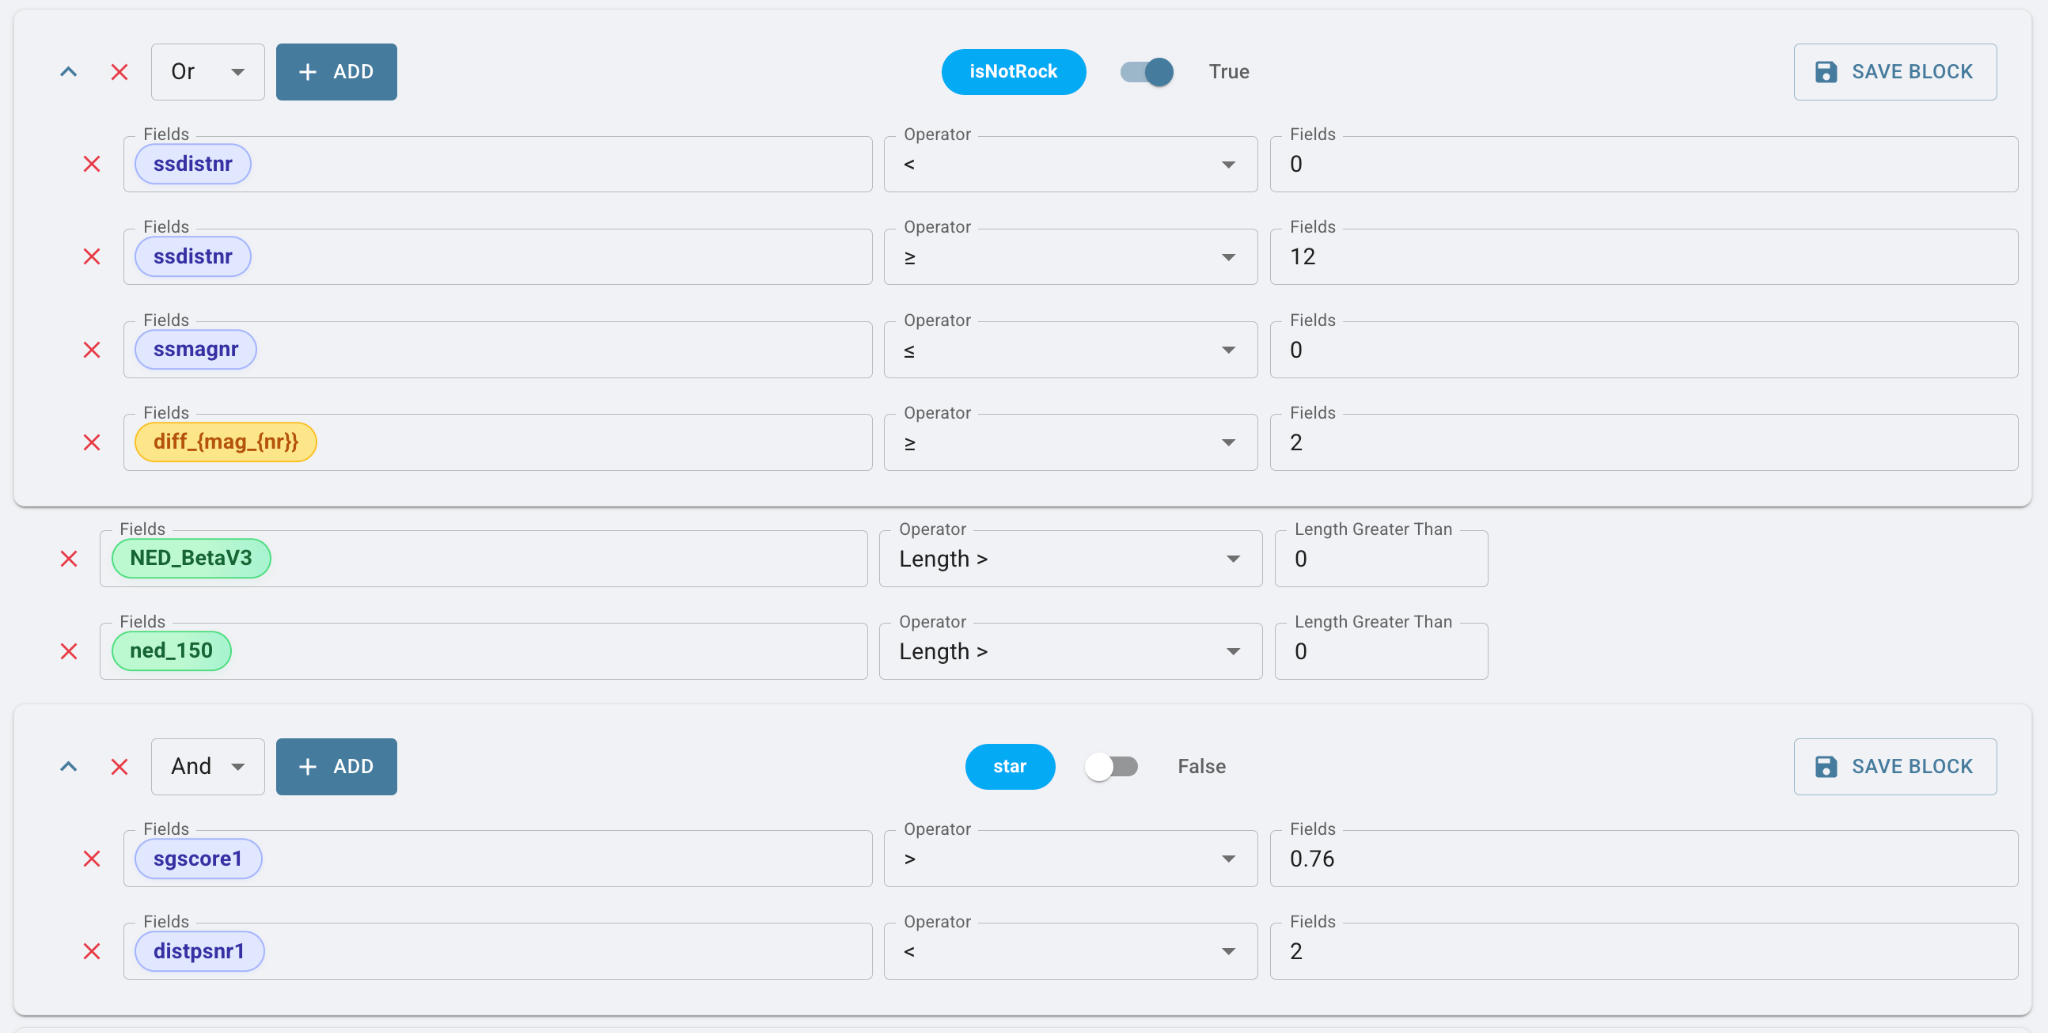Collapse the isNotRock block chevron
Viewport: 2048px width, 1033px height.
pyautogui.click(x=69, y=72)
